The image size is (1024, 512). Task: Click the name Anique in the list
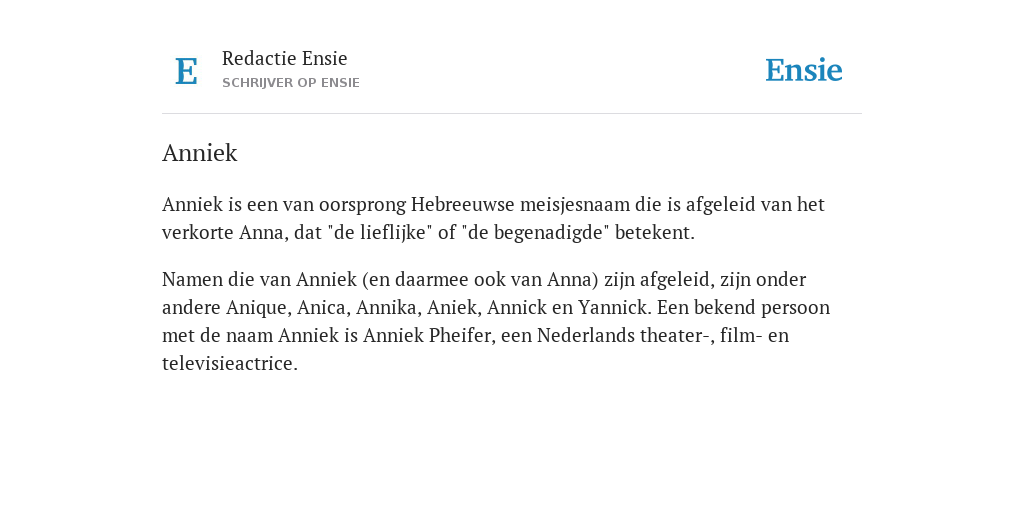[x=258, y=308]
